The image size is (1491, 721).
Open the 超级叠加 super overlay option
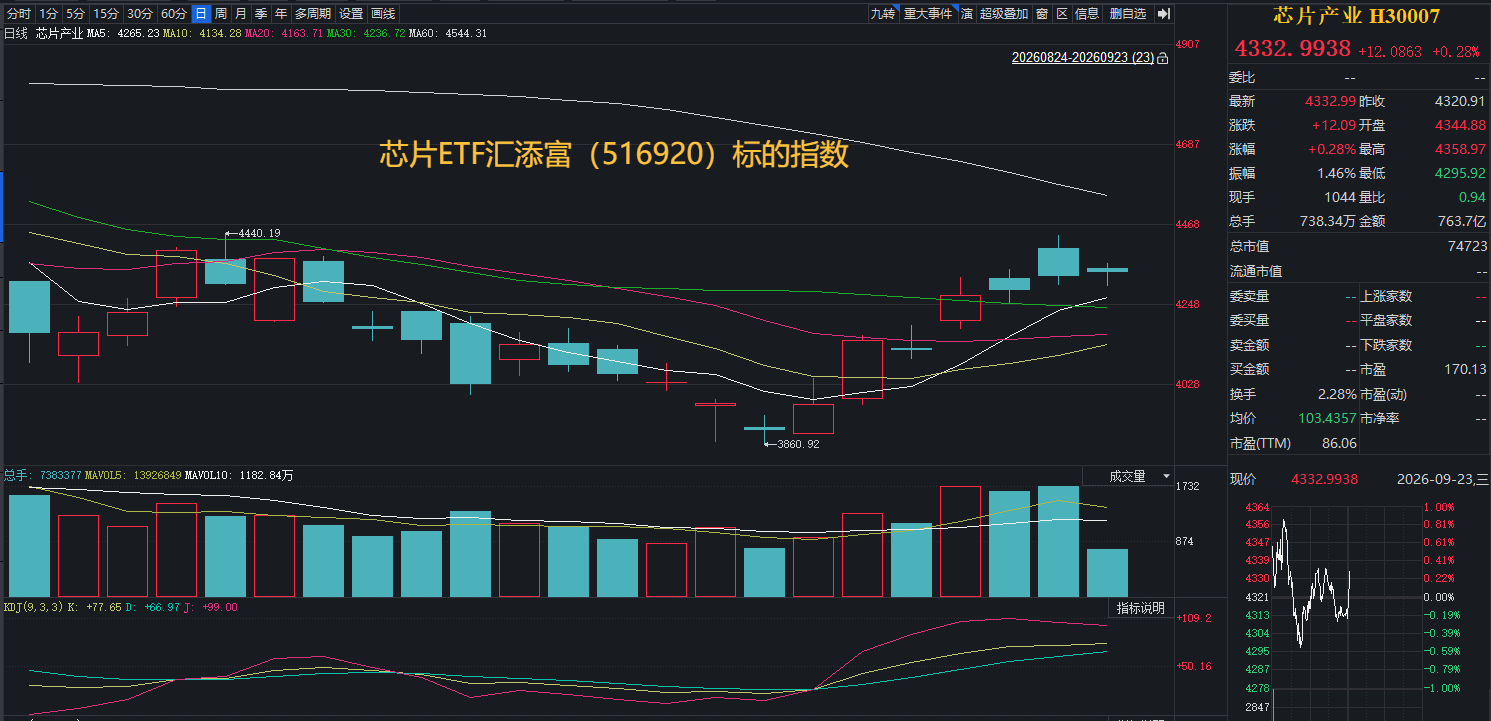1003,14
